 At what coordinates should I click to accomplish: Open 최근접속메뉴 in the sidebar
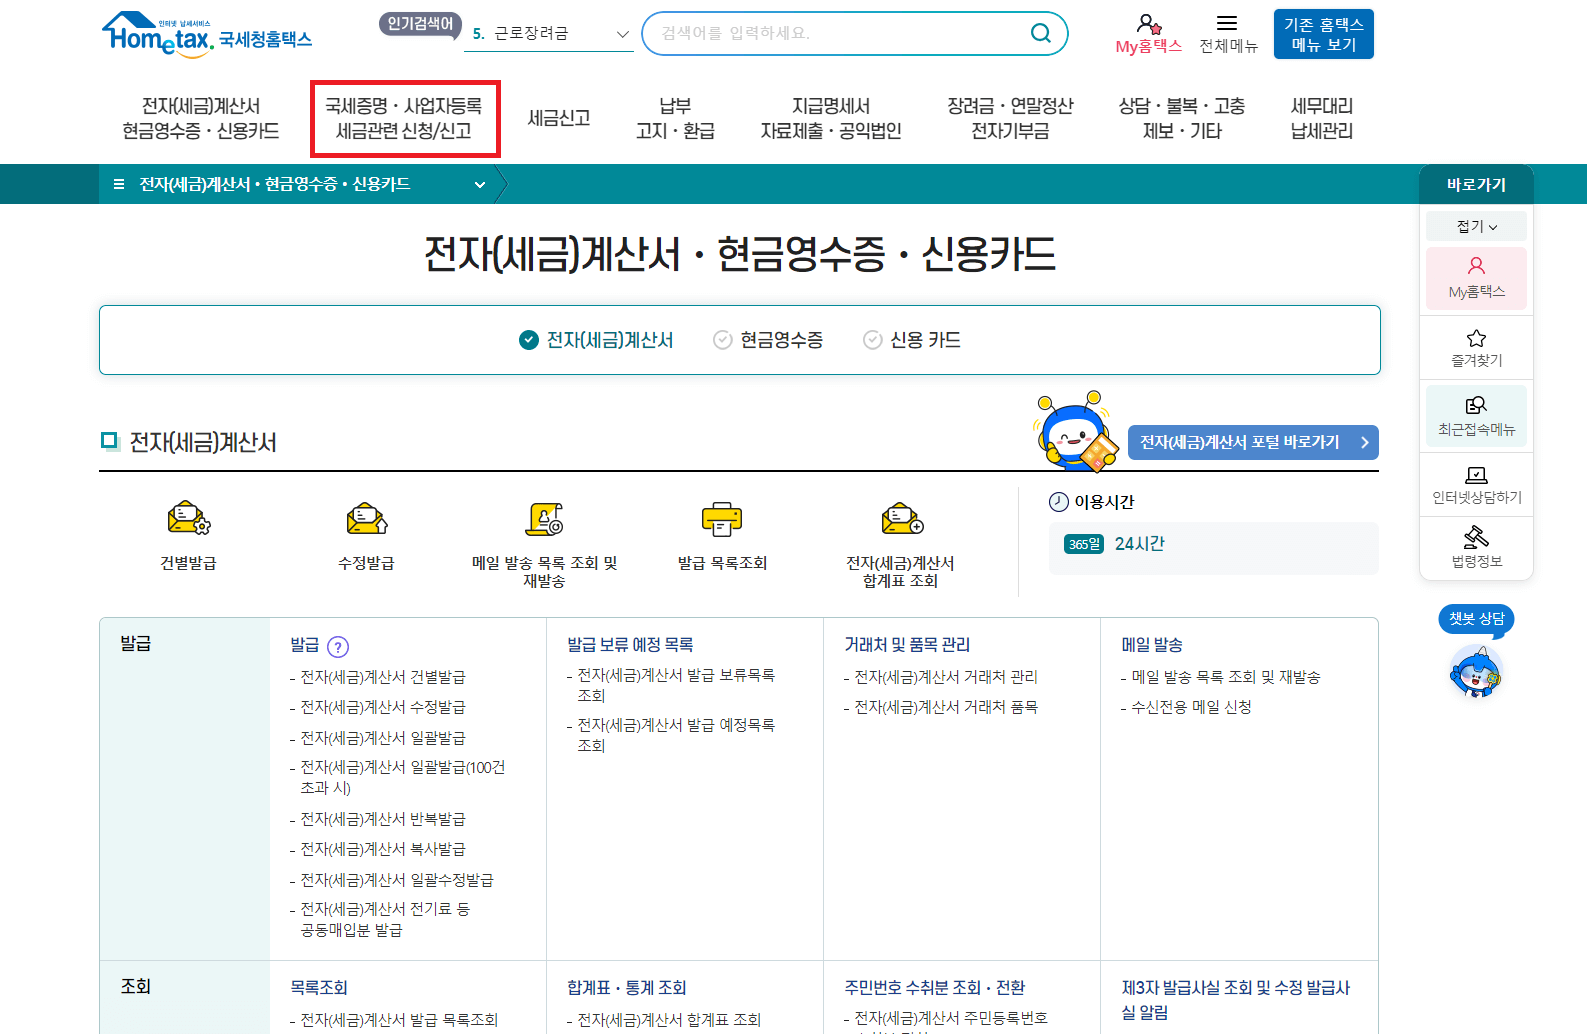point(1476,415)
